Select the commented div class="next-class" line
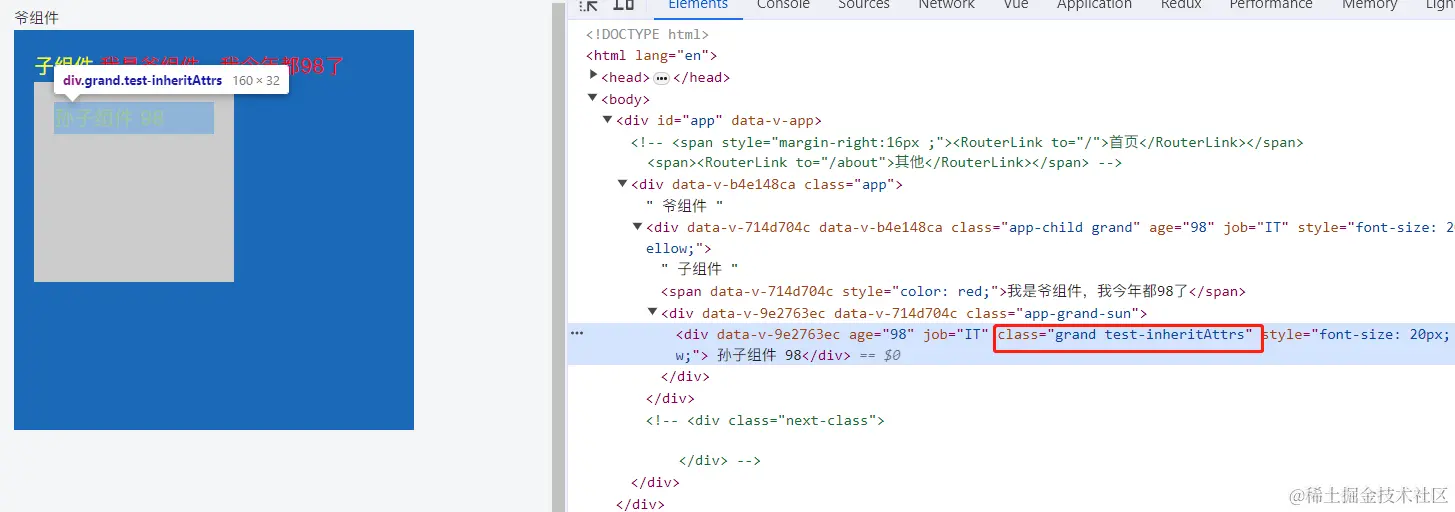The width and height of the screenshot is (1455, 512). pyautogui.click(x=765, y=420)
